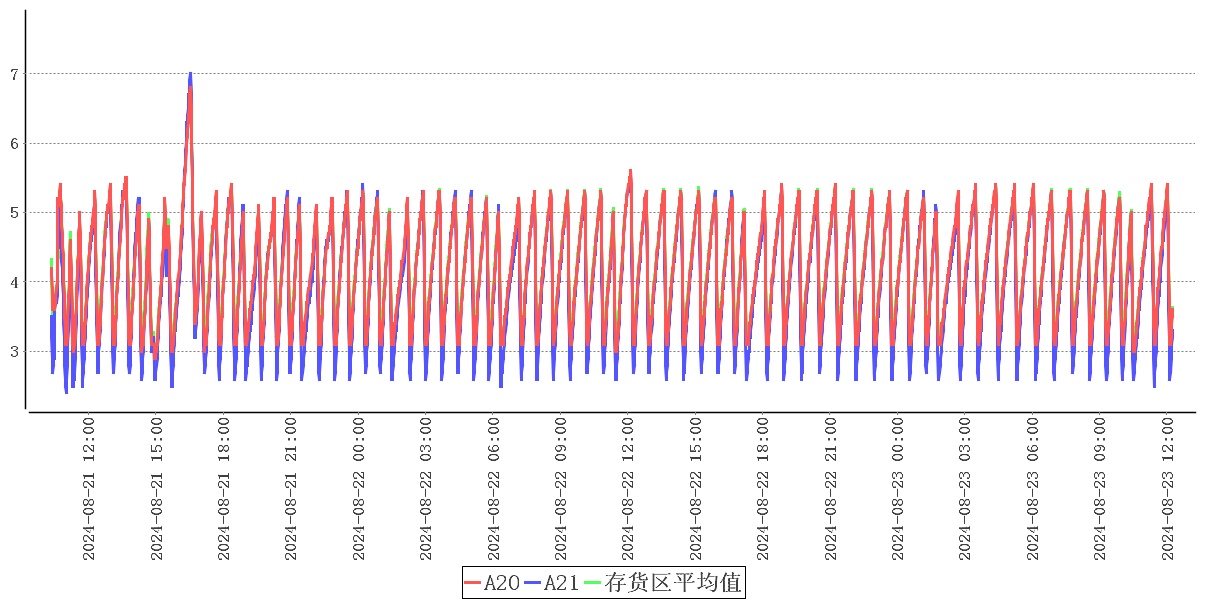Screen dimensions: 1207x600
Task: Click the blue A21 legend color marker
Action: [533, 583]
